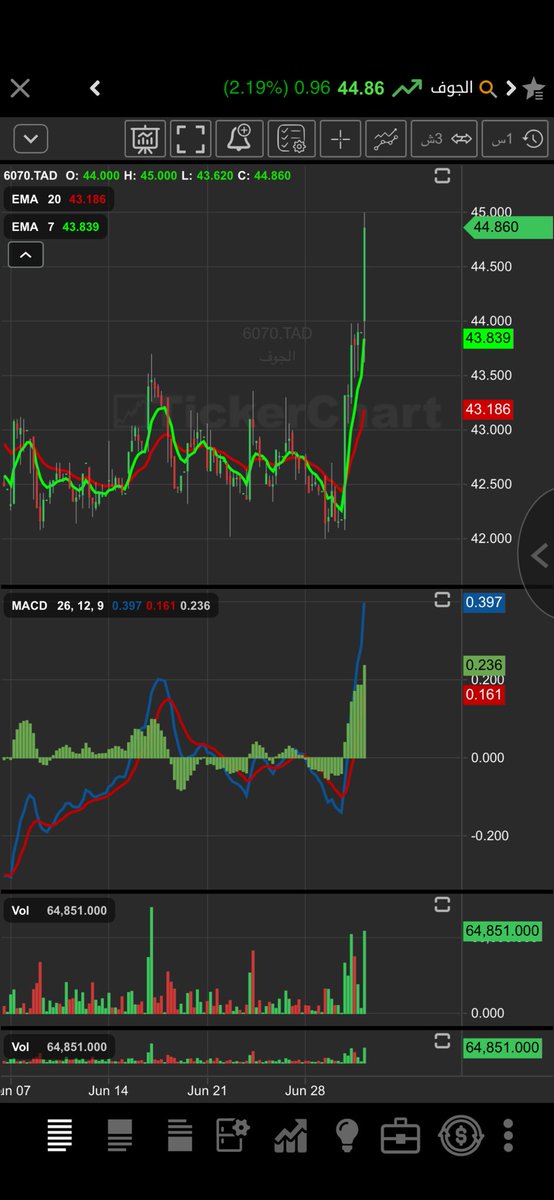
Task: Maximize the main price chart pane
Action: (441, 176)
